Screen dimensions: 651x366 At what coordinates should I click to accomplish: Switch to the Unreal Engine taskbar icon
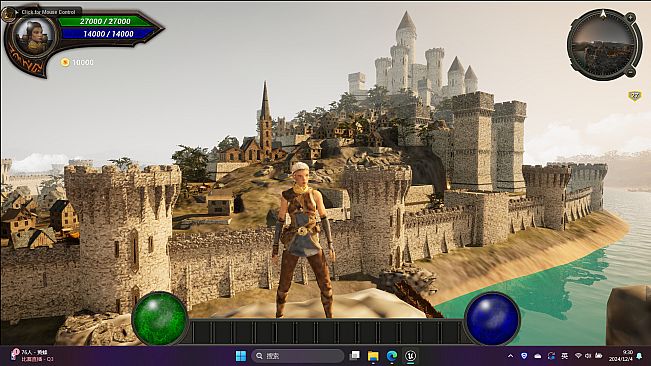[x=410, y=356]
